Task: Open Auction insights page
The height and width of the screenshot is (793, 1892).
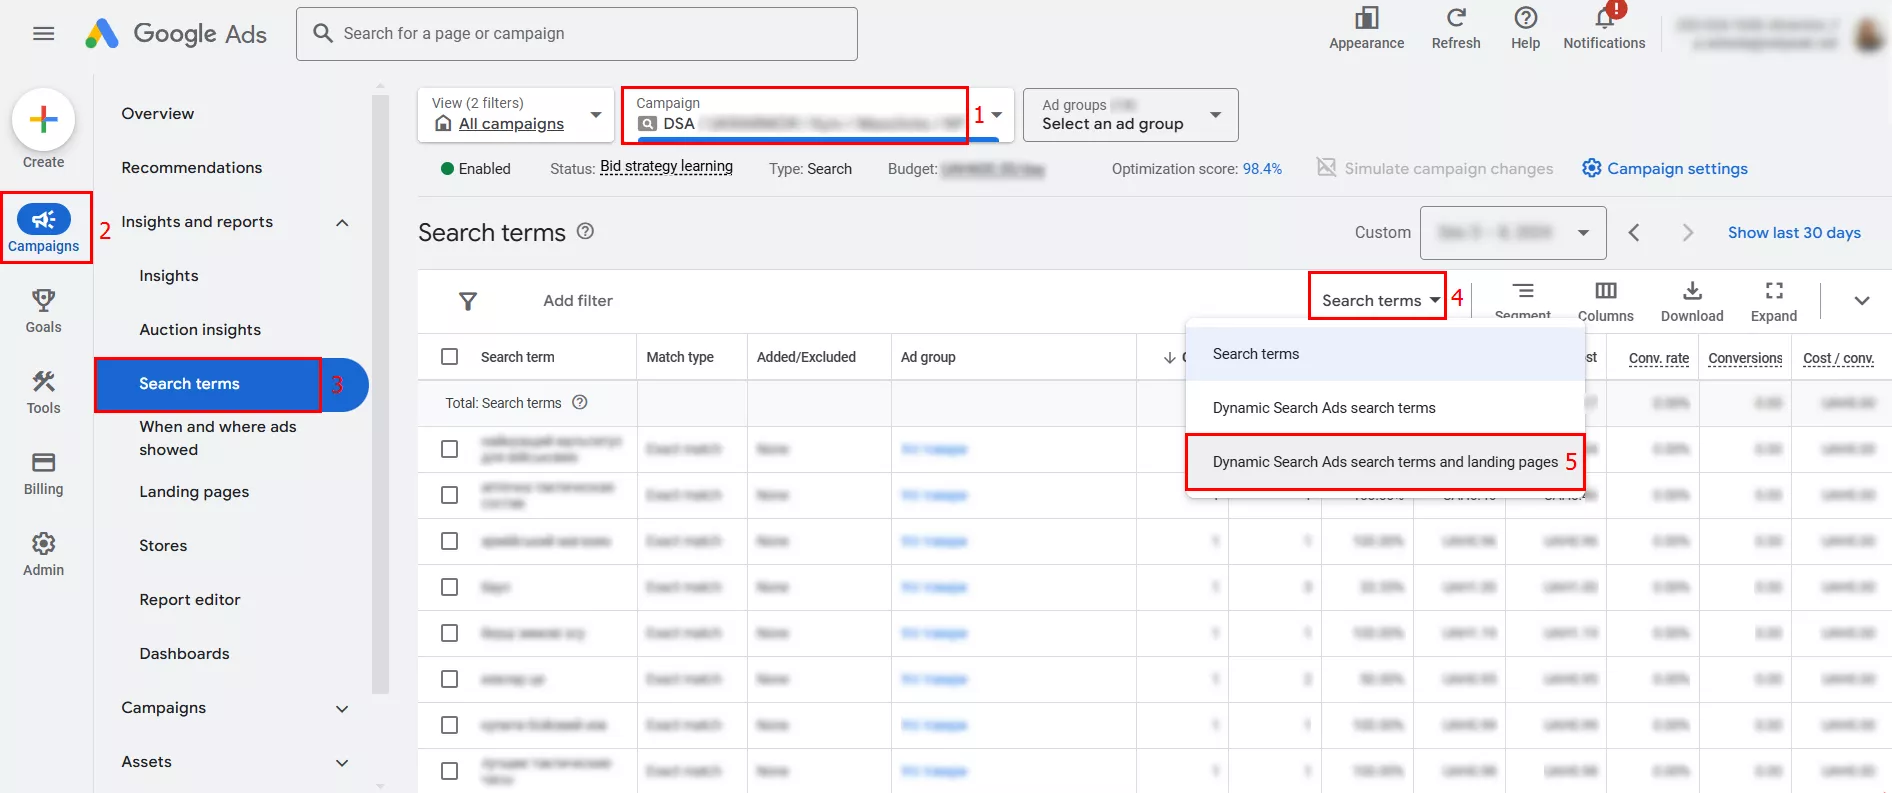Action: (x=200, y=330)
